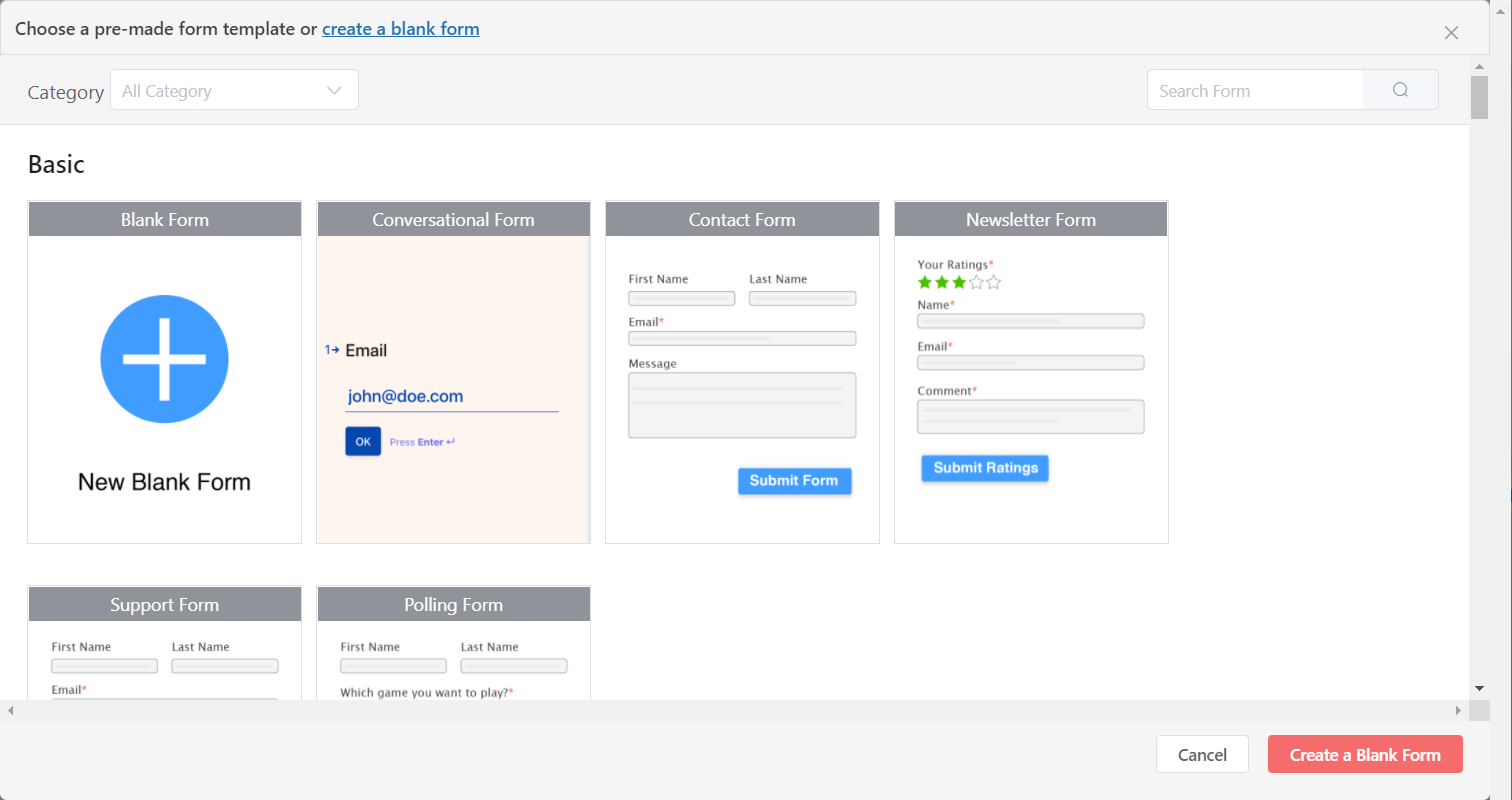Click the up arrow on the vertical scrollbar
Screen dimensions: 1512x800
[1480, 67]
